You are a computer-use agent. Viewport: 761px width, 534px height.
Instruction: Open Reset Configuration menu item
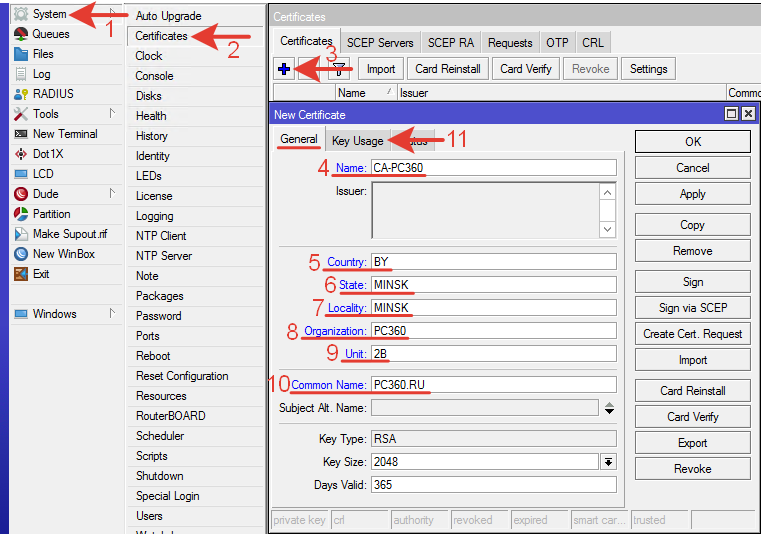195,376
